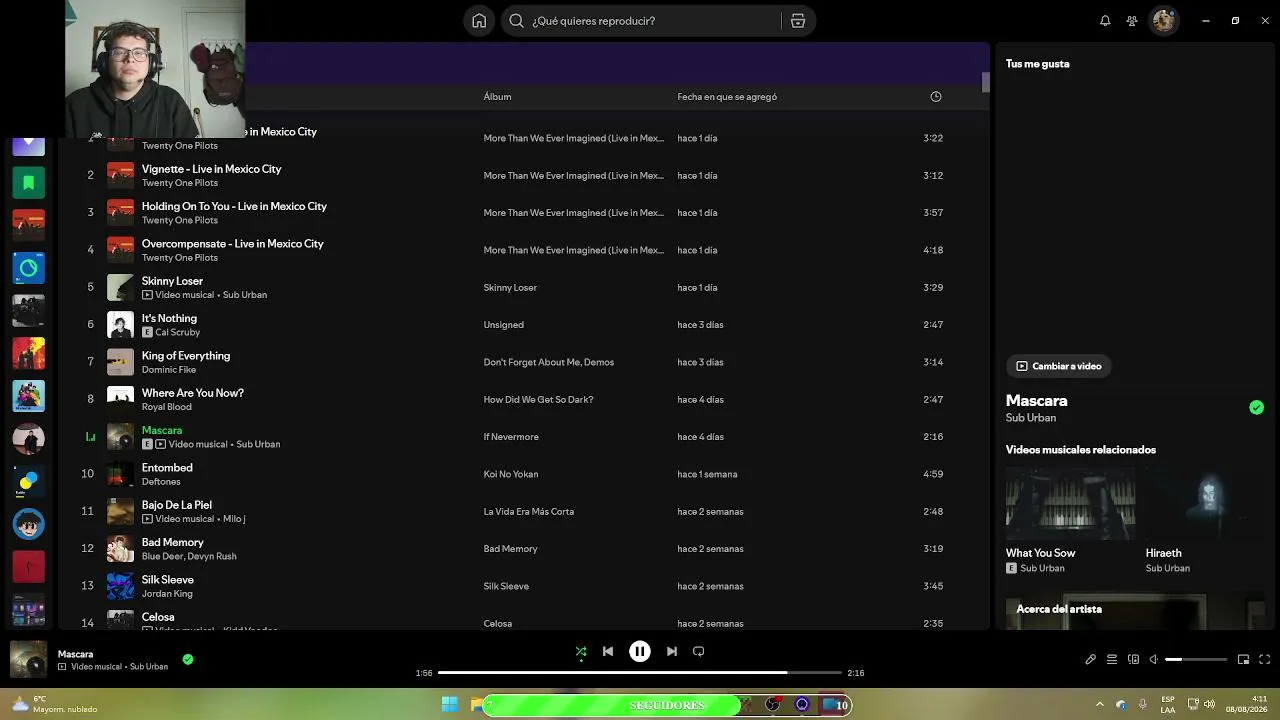Mute with the speaker icon in player bar

tap(1154, 660)
